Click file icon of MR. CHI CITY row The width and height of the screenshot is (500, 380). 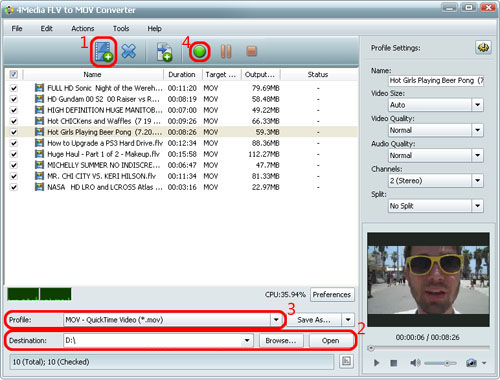[x=39, y=176]
